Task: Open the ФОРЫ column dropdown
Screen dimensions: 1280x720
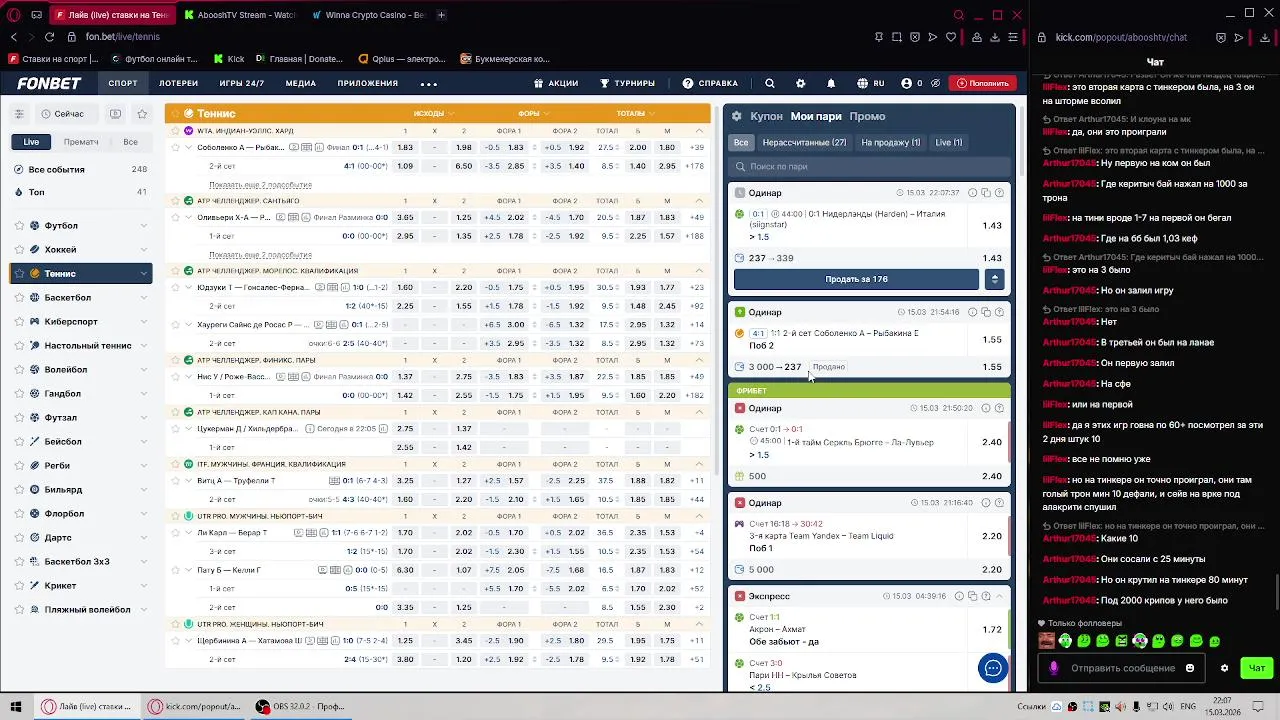Action: 533,113
